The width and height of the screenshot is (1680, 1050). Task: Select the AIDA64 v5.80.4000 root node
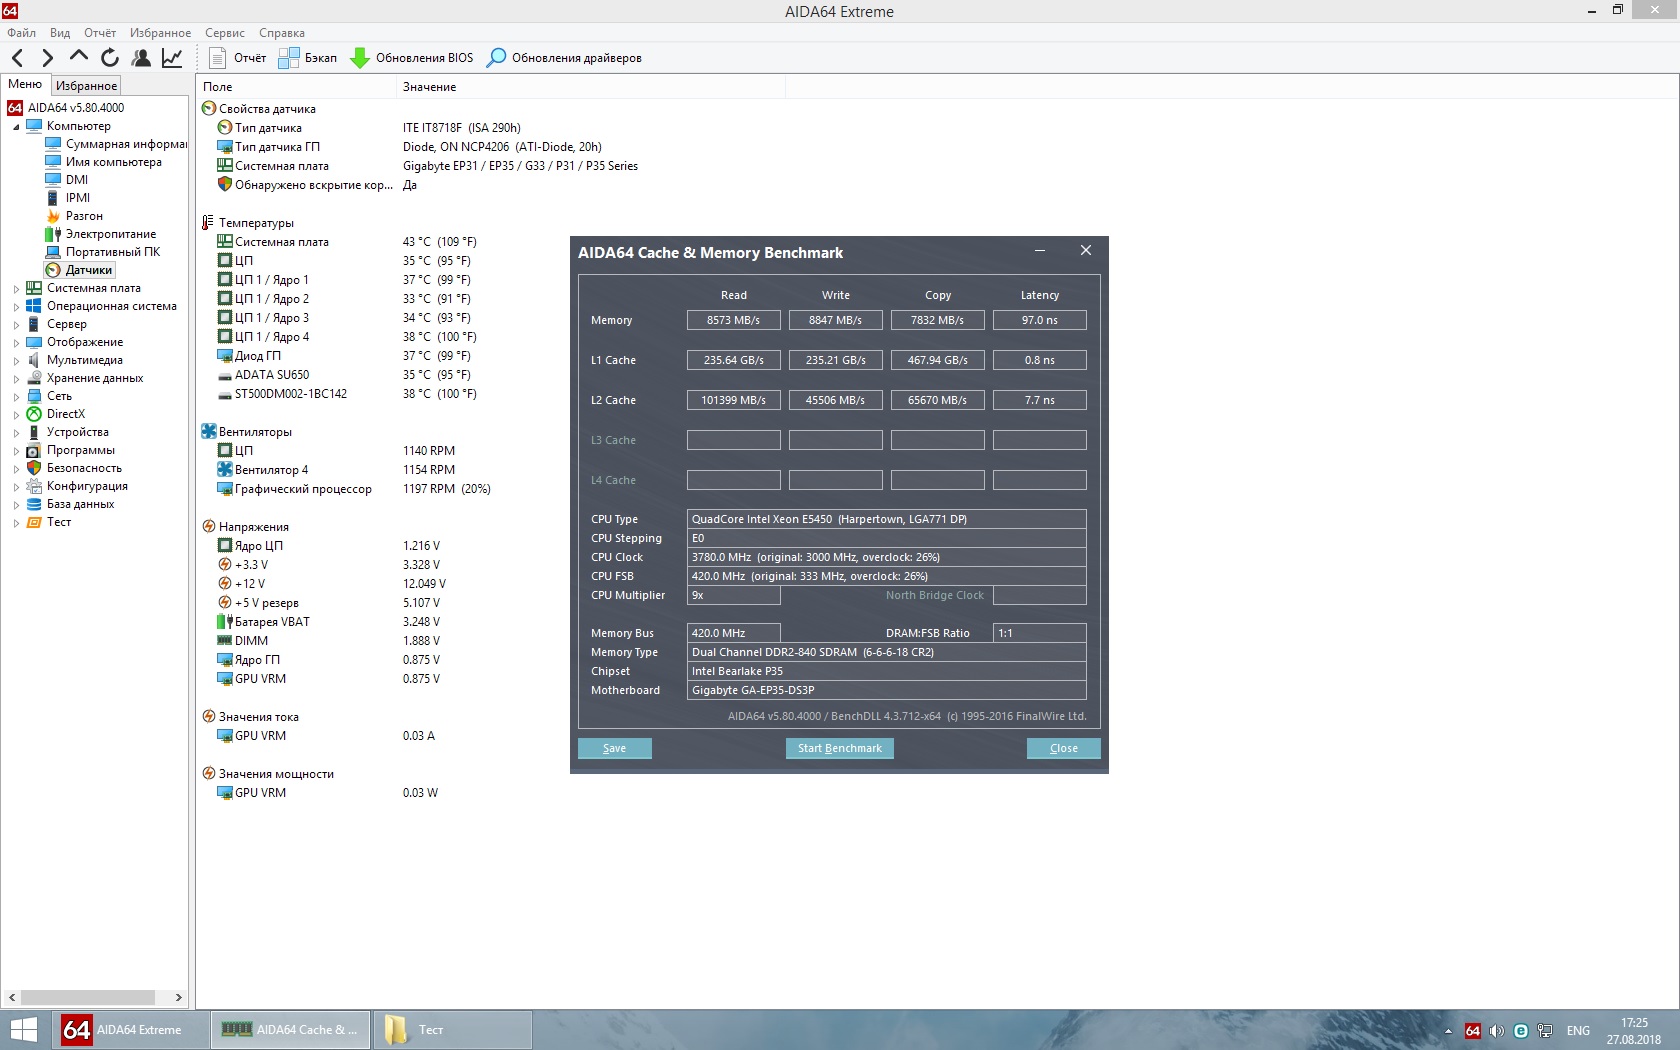(76, 108)
